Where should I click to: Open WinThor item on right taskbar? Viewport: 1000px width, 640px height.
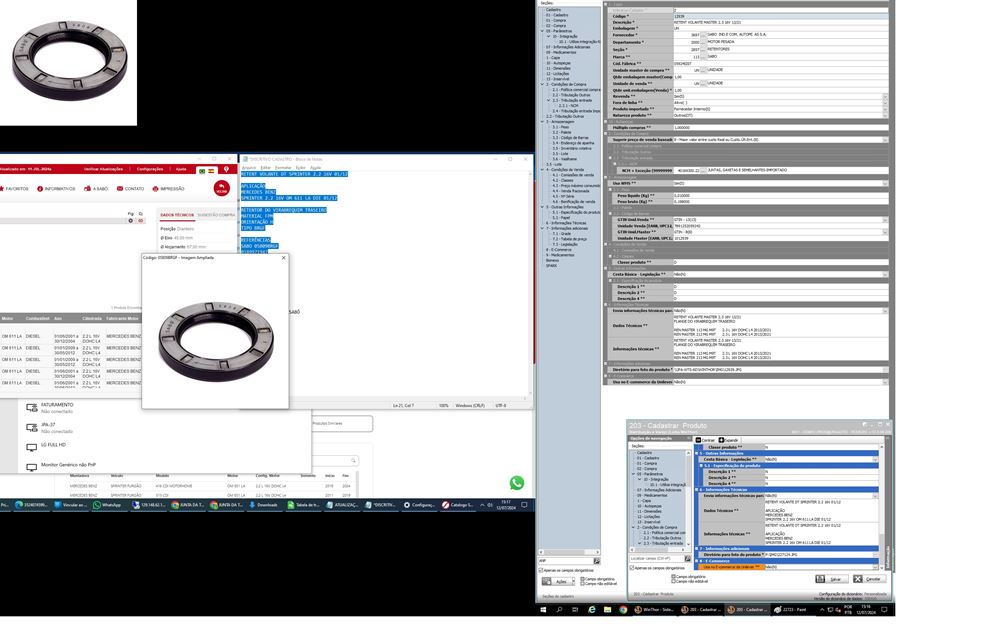point(654,610)
